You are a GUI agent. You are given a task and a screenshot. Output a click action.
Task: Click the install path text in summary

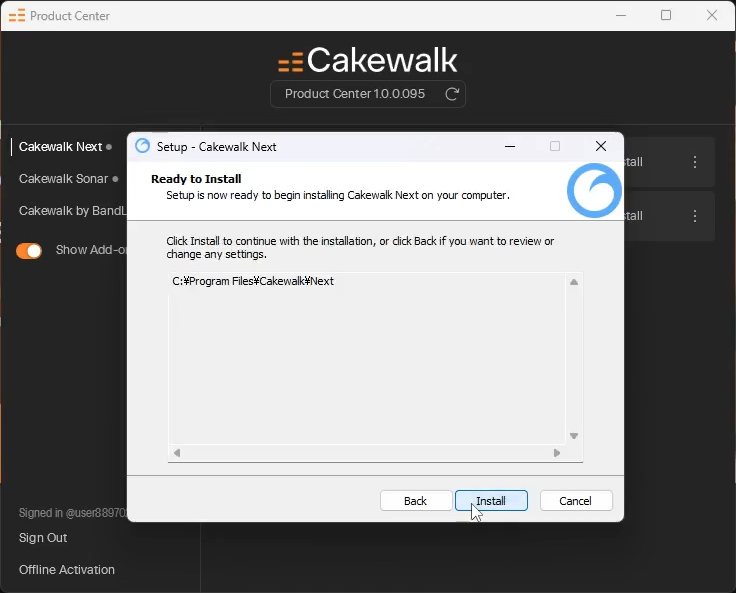pos(253,281)
